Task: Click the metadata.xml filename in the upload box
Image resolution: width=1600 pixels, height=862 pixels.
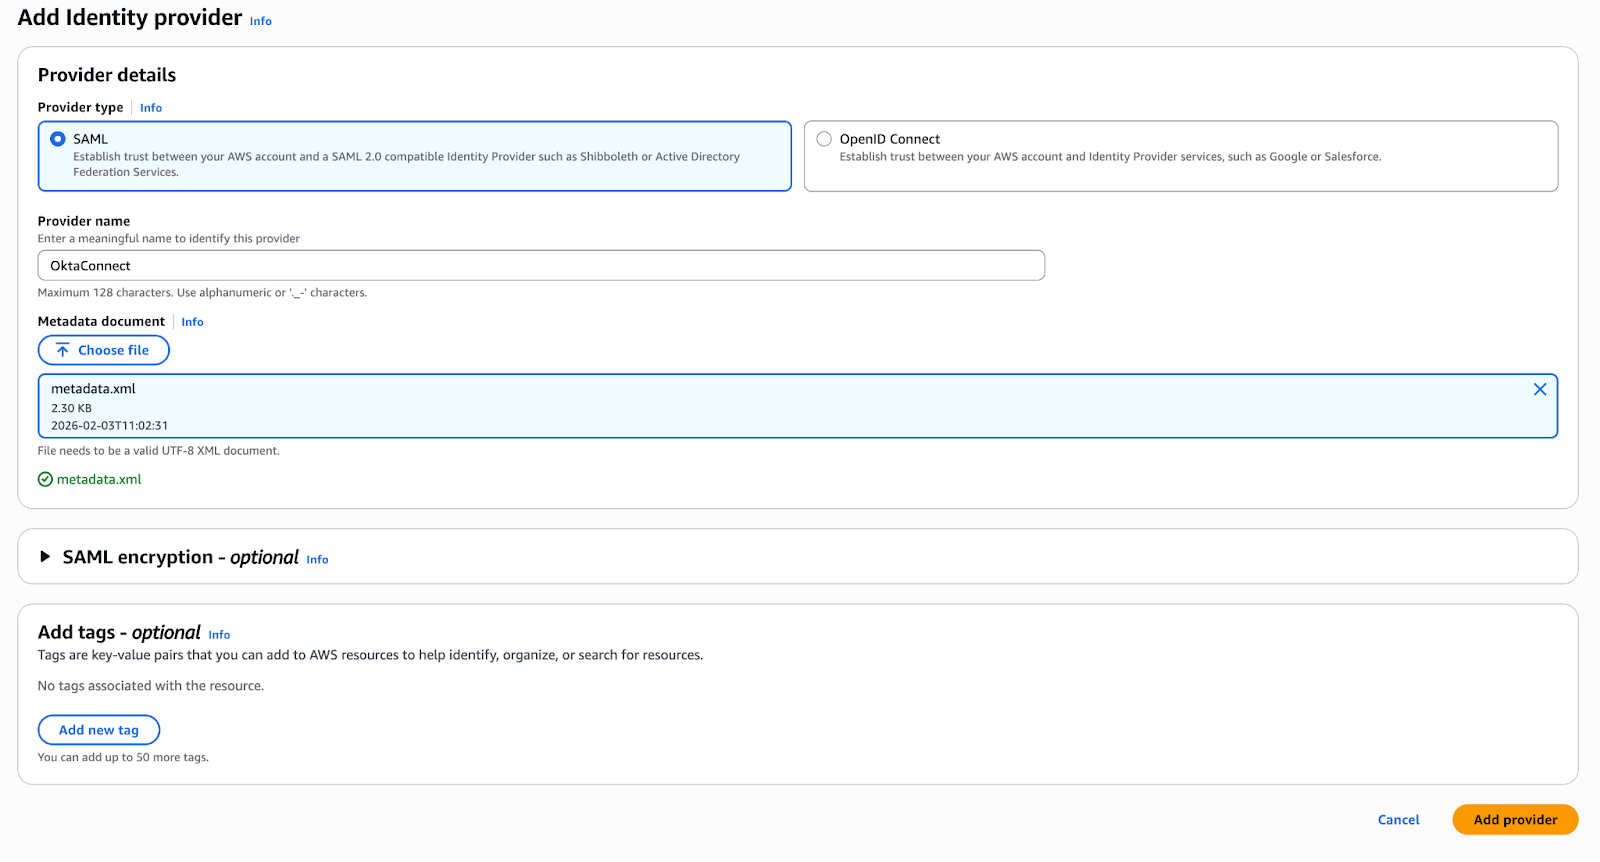Action: click(x=93, y=389)
